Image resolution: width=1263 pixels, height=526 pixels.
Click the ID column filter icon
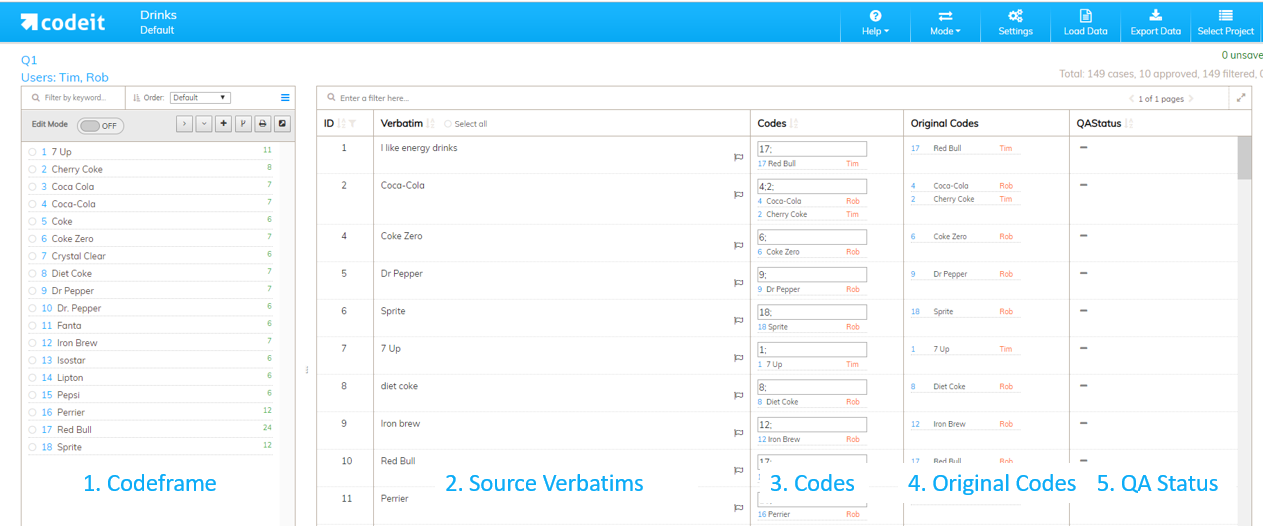click(352, 124)
